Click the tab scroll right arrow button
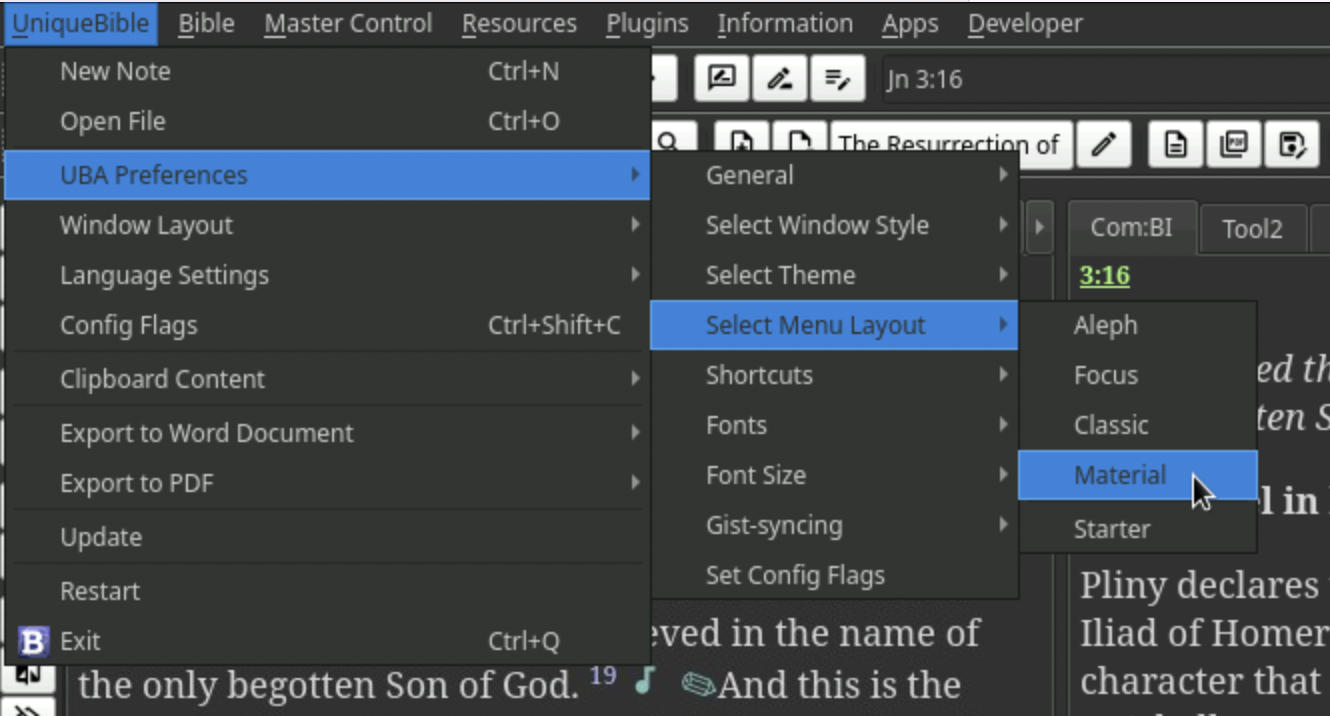1330x716 pixels. coord(1039,228)
